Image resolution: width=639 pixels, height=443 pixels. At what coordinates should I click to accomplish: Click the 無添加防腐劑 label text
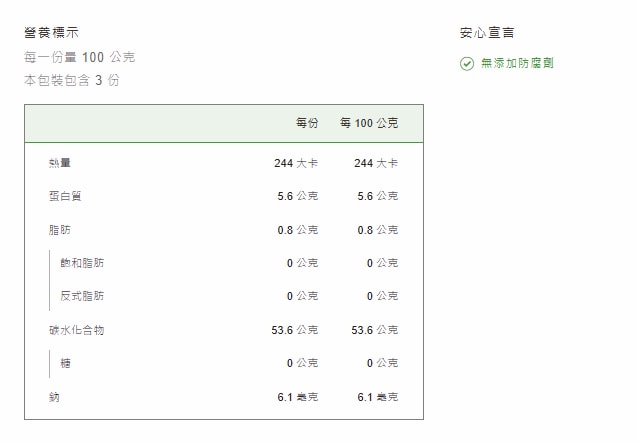(x=516, y=63)
